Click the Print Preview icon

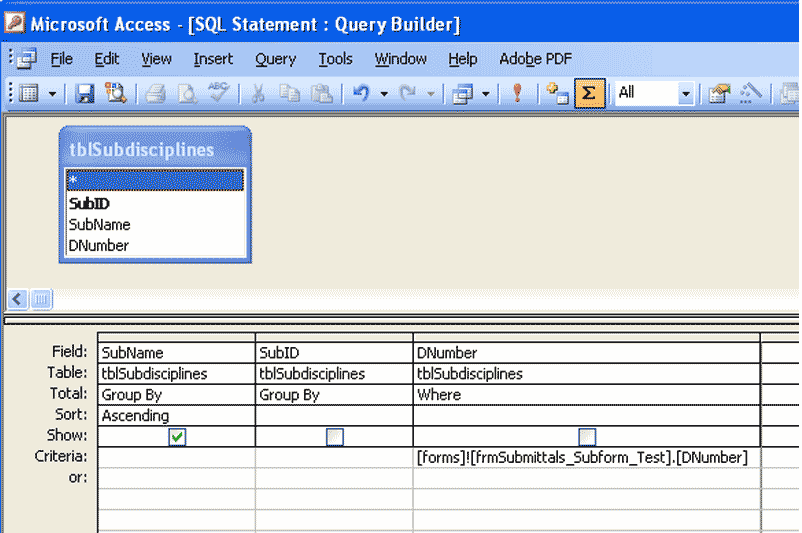click(187, 94)
